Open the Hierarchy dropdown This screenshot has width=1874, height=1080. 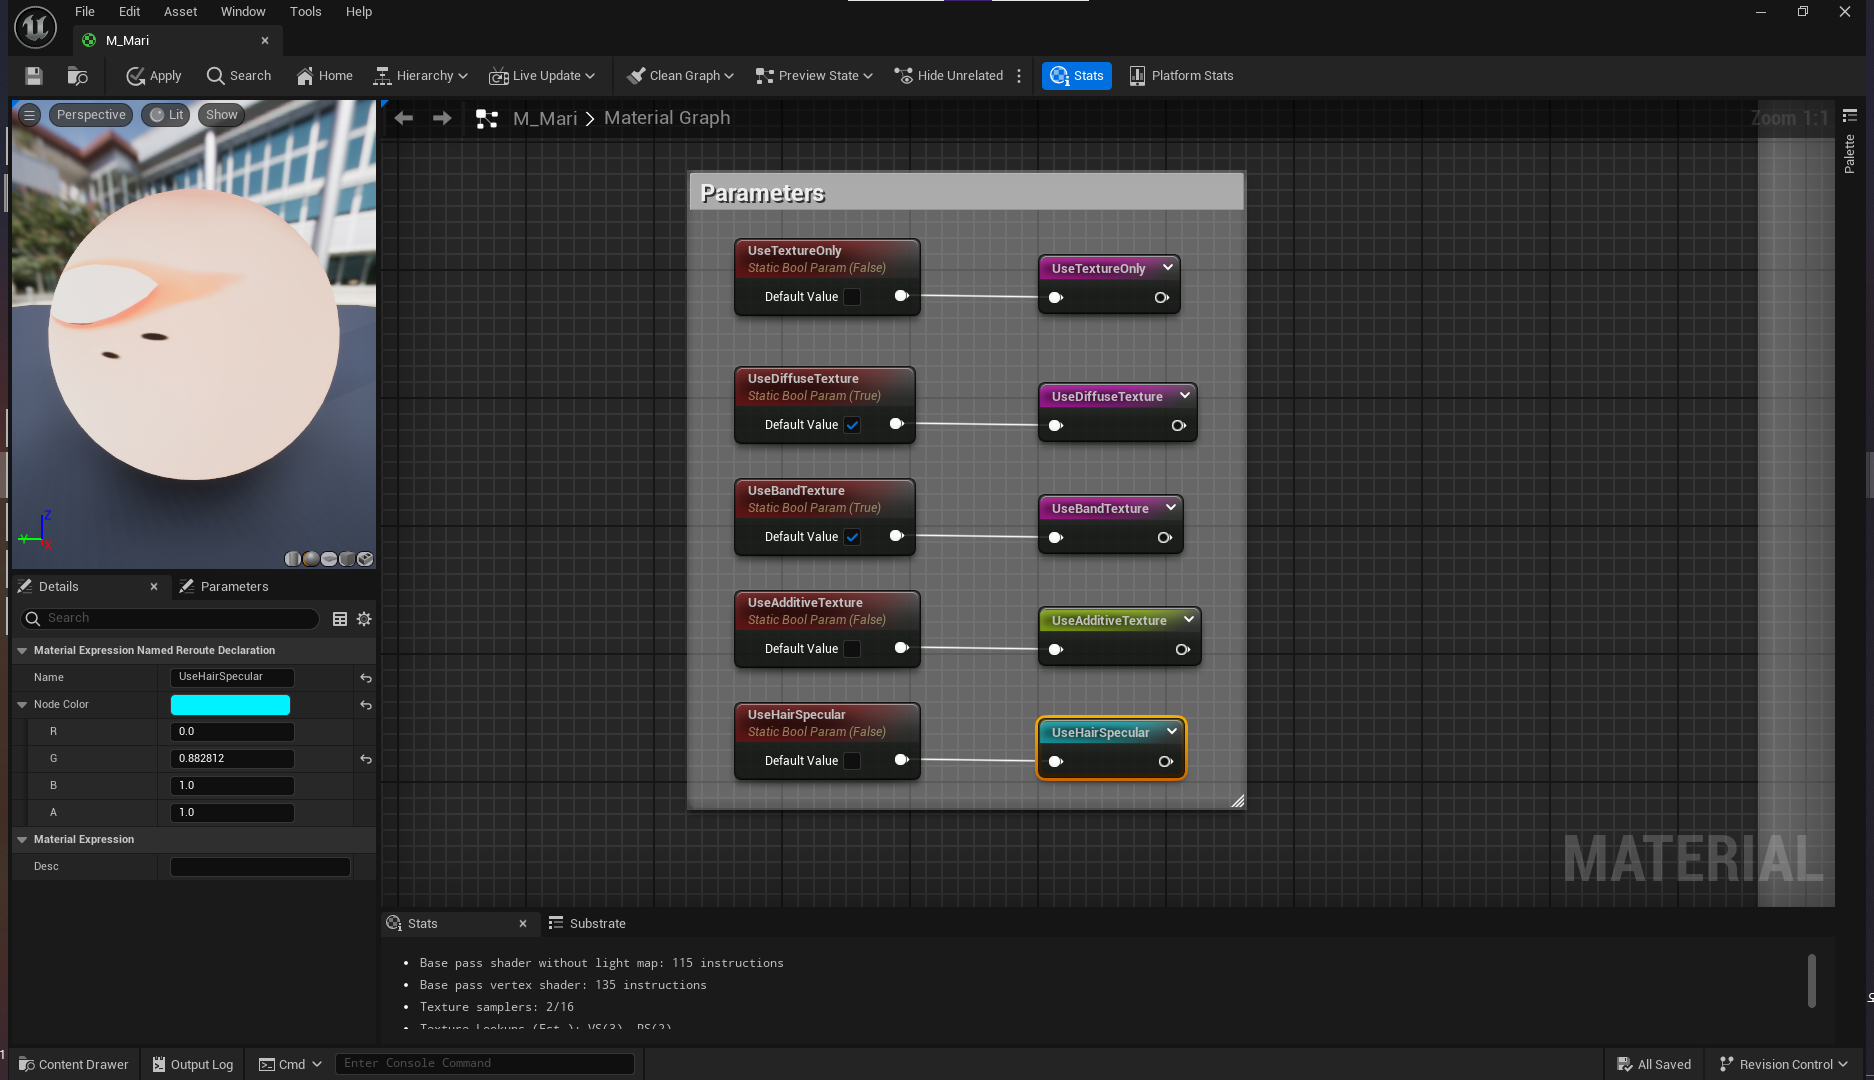420,76
